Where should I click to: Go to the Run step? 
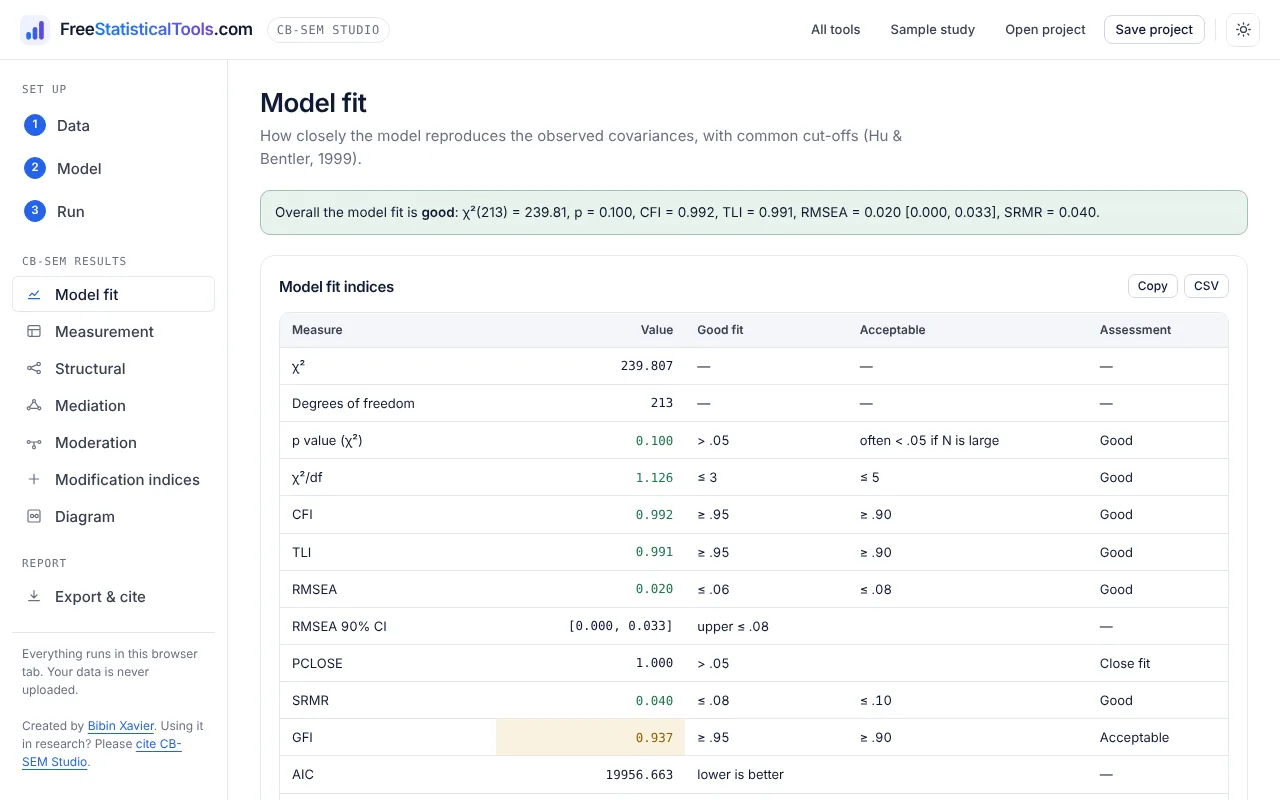[x=113, y=212]
